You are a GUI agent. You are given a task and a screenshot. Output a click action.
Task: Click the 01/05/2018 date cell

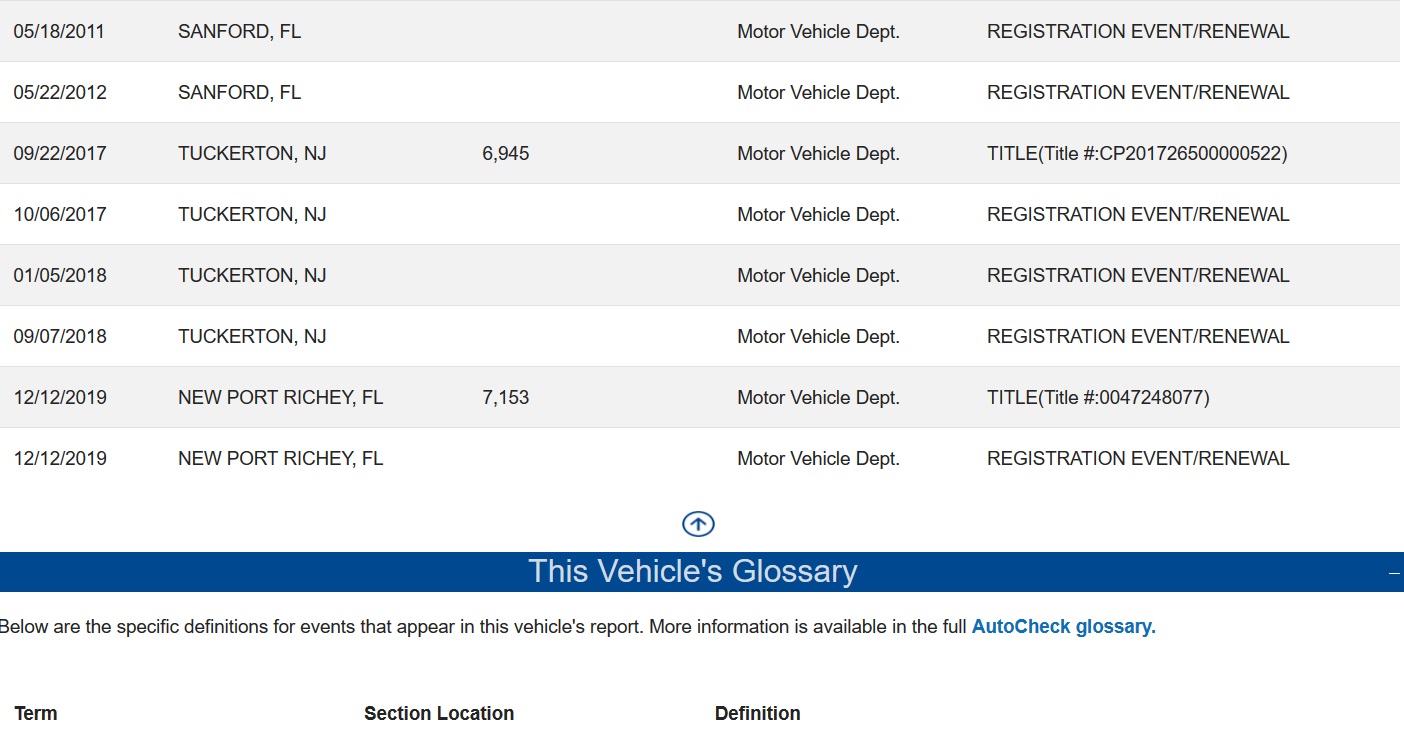point(60,276)
